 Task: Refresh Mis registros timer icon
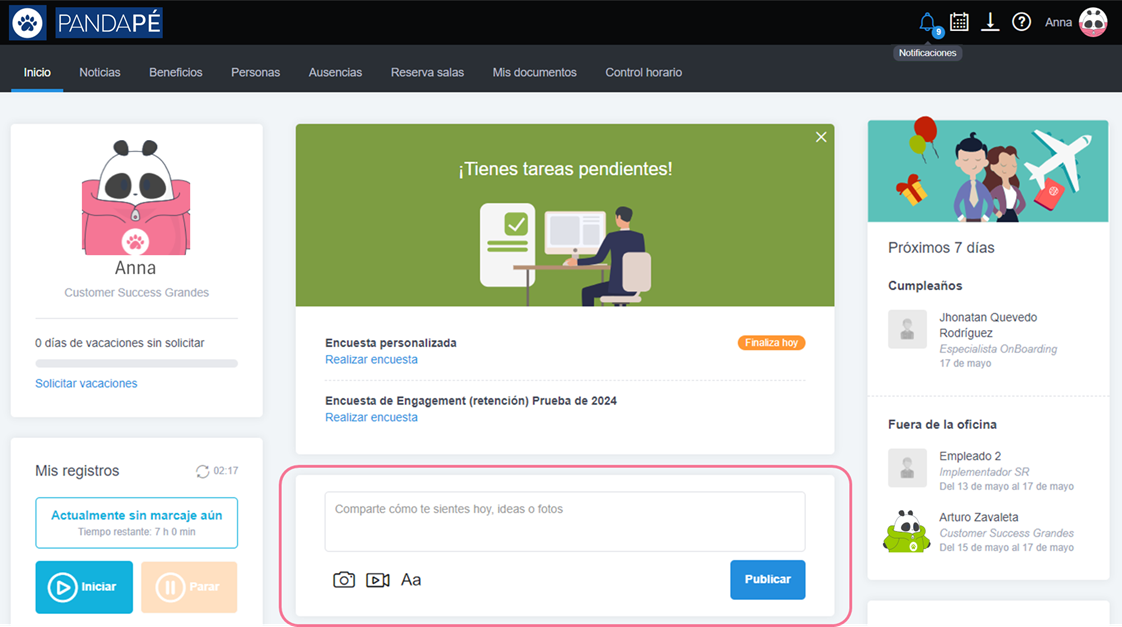(x=203, y=471)
